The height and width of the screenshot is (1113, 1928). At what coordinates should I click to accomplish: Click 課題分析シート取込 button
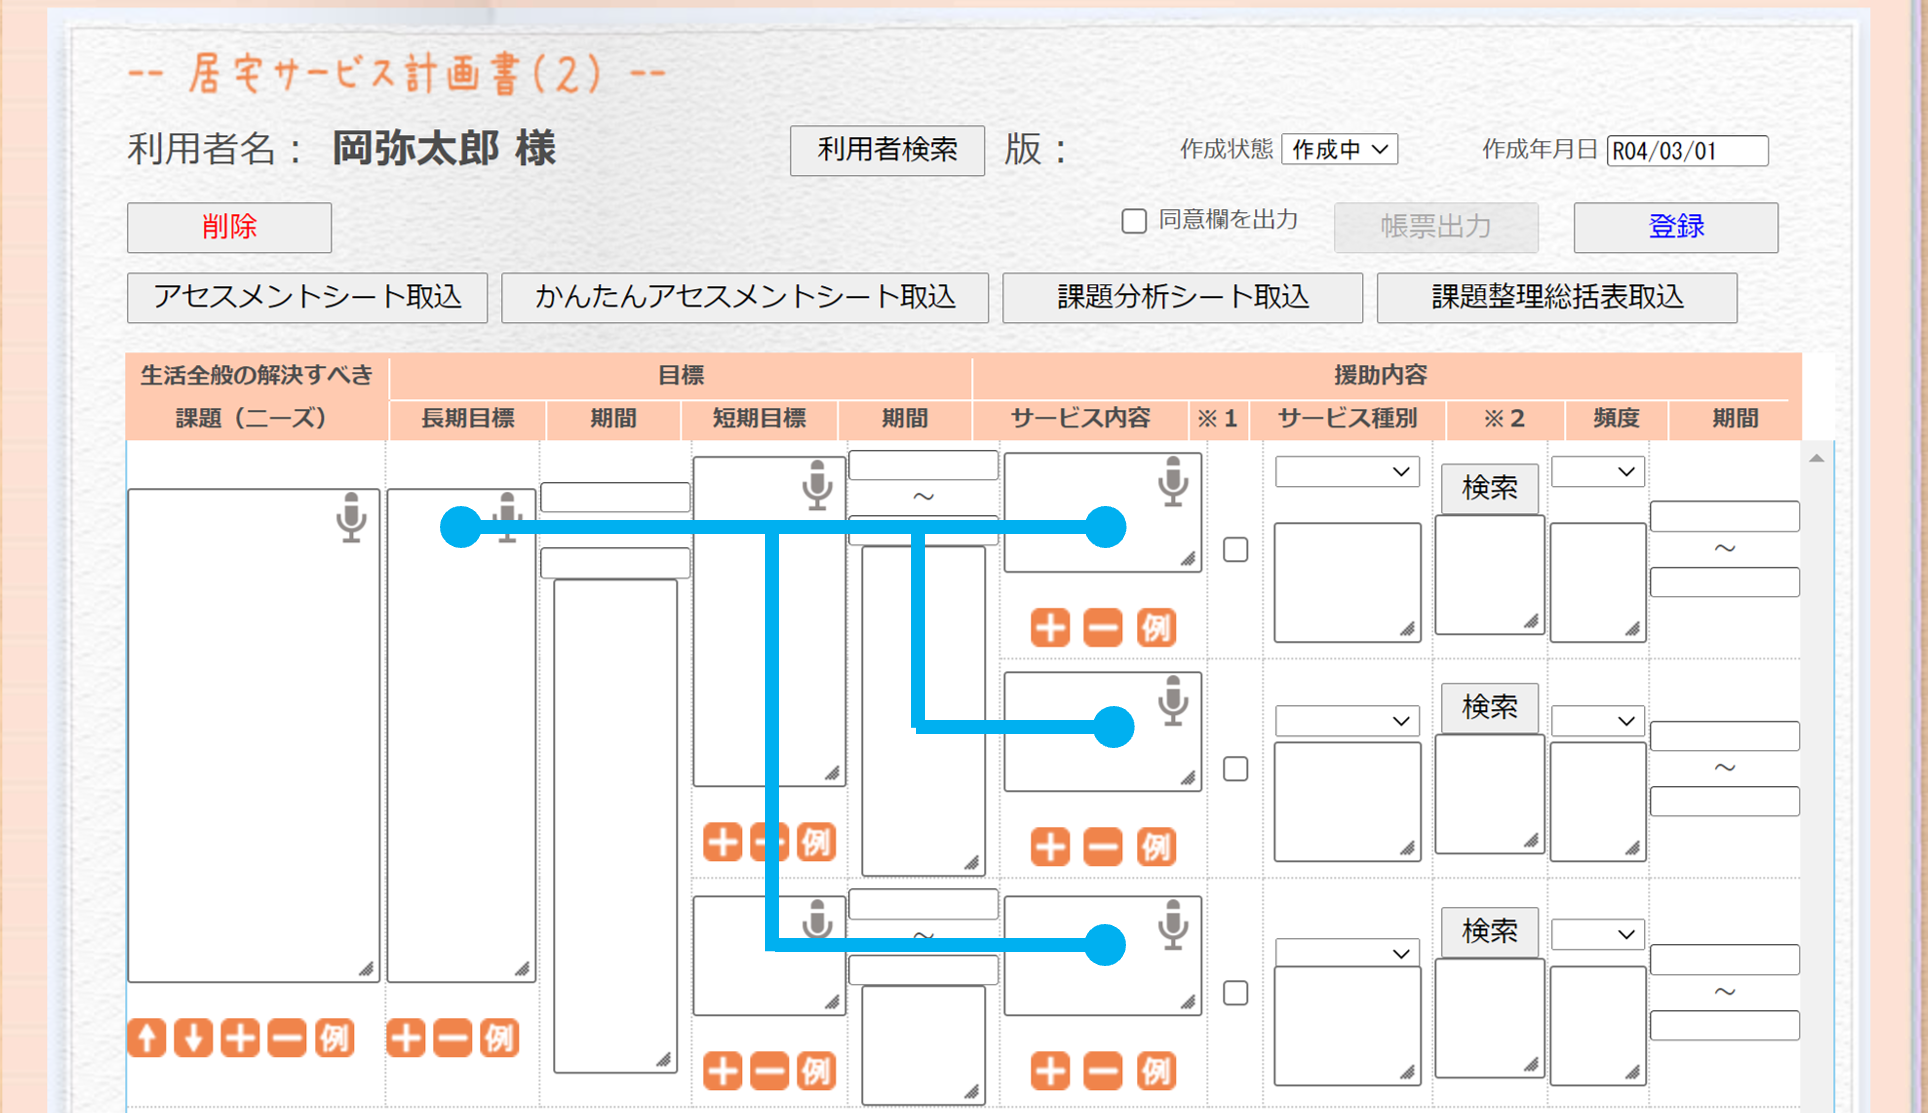pos(1183,298)
